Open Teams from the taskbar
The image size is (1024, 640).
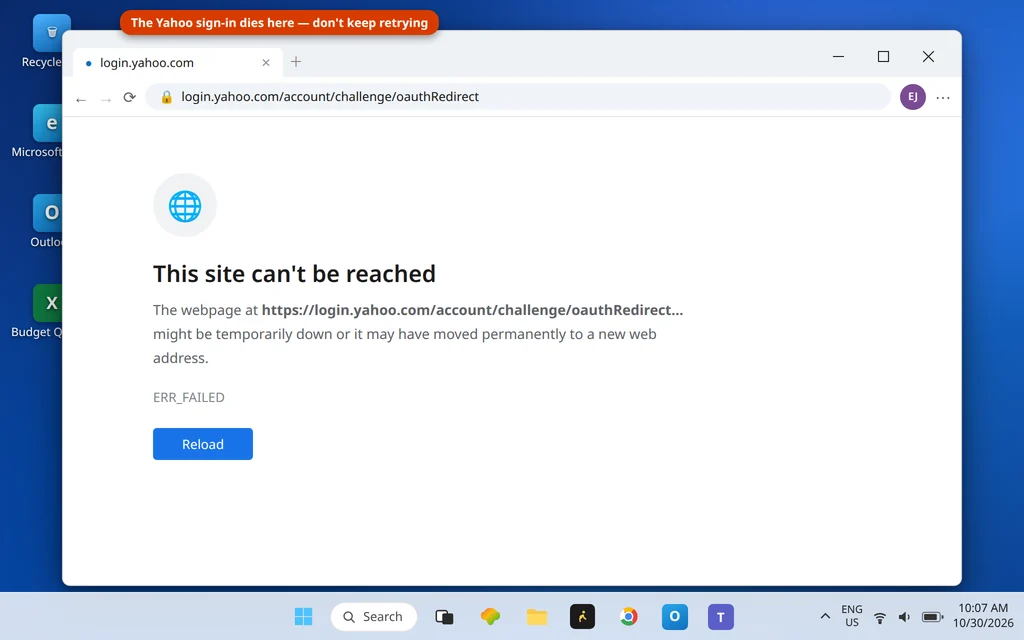pyautogui.click(x=721, y=616)
